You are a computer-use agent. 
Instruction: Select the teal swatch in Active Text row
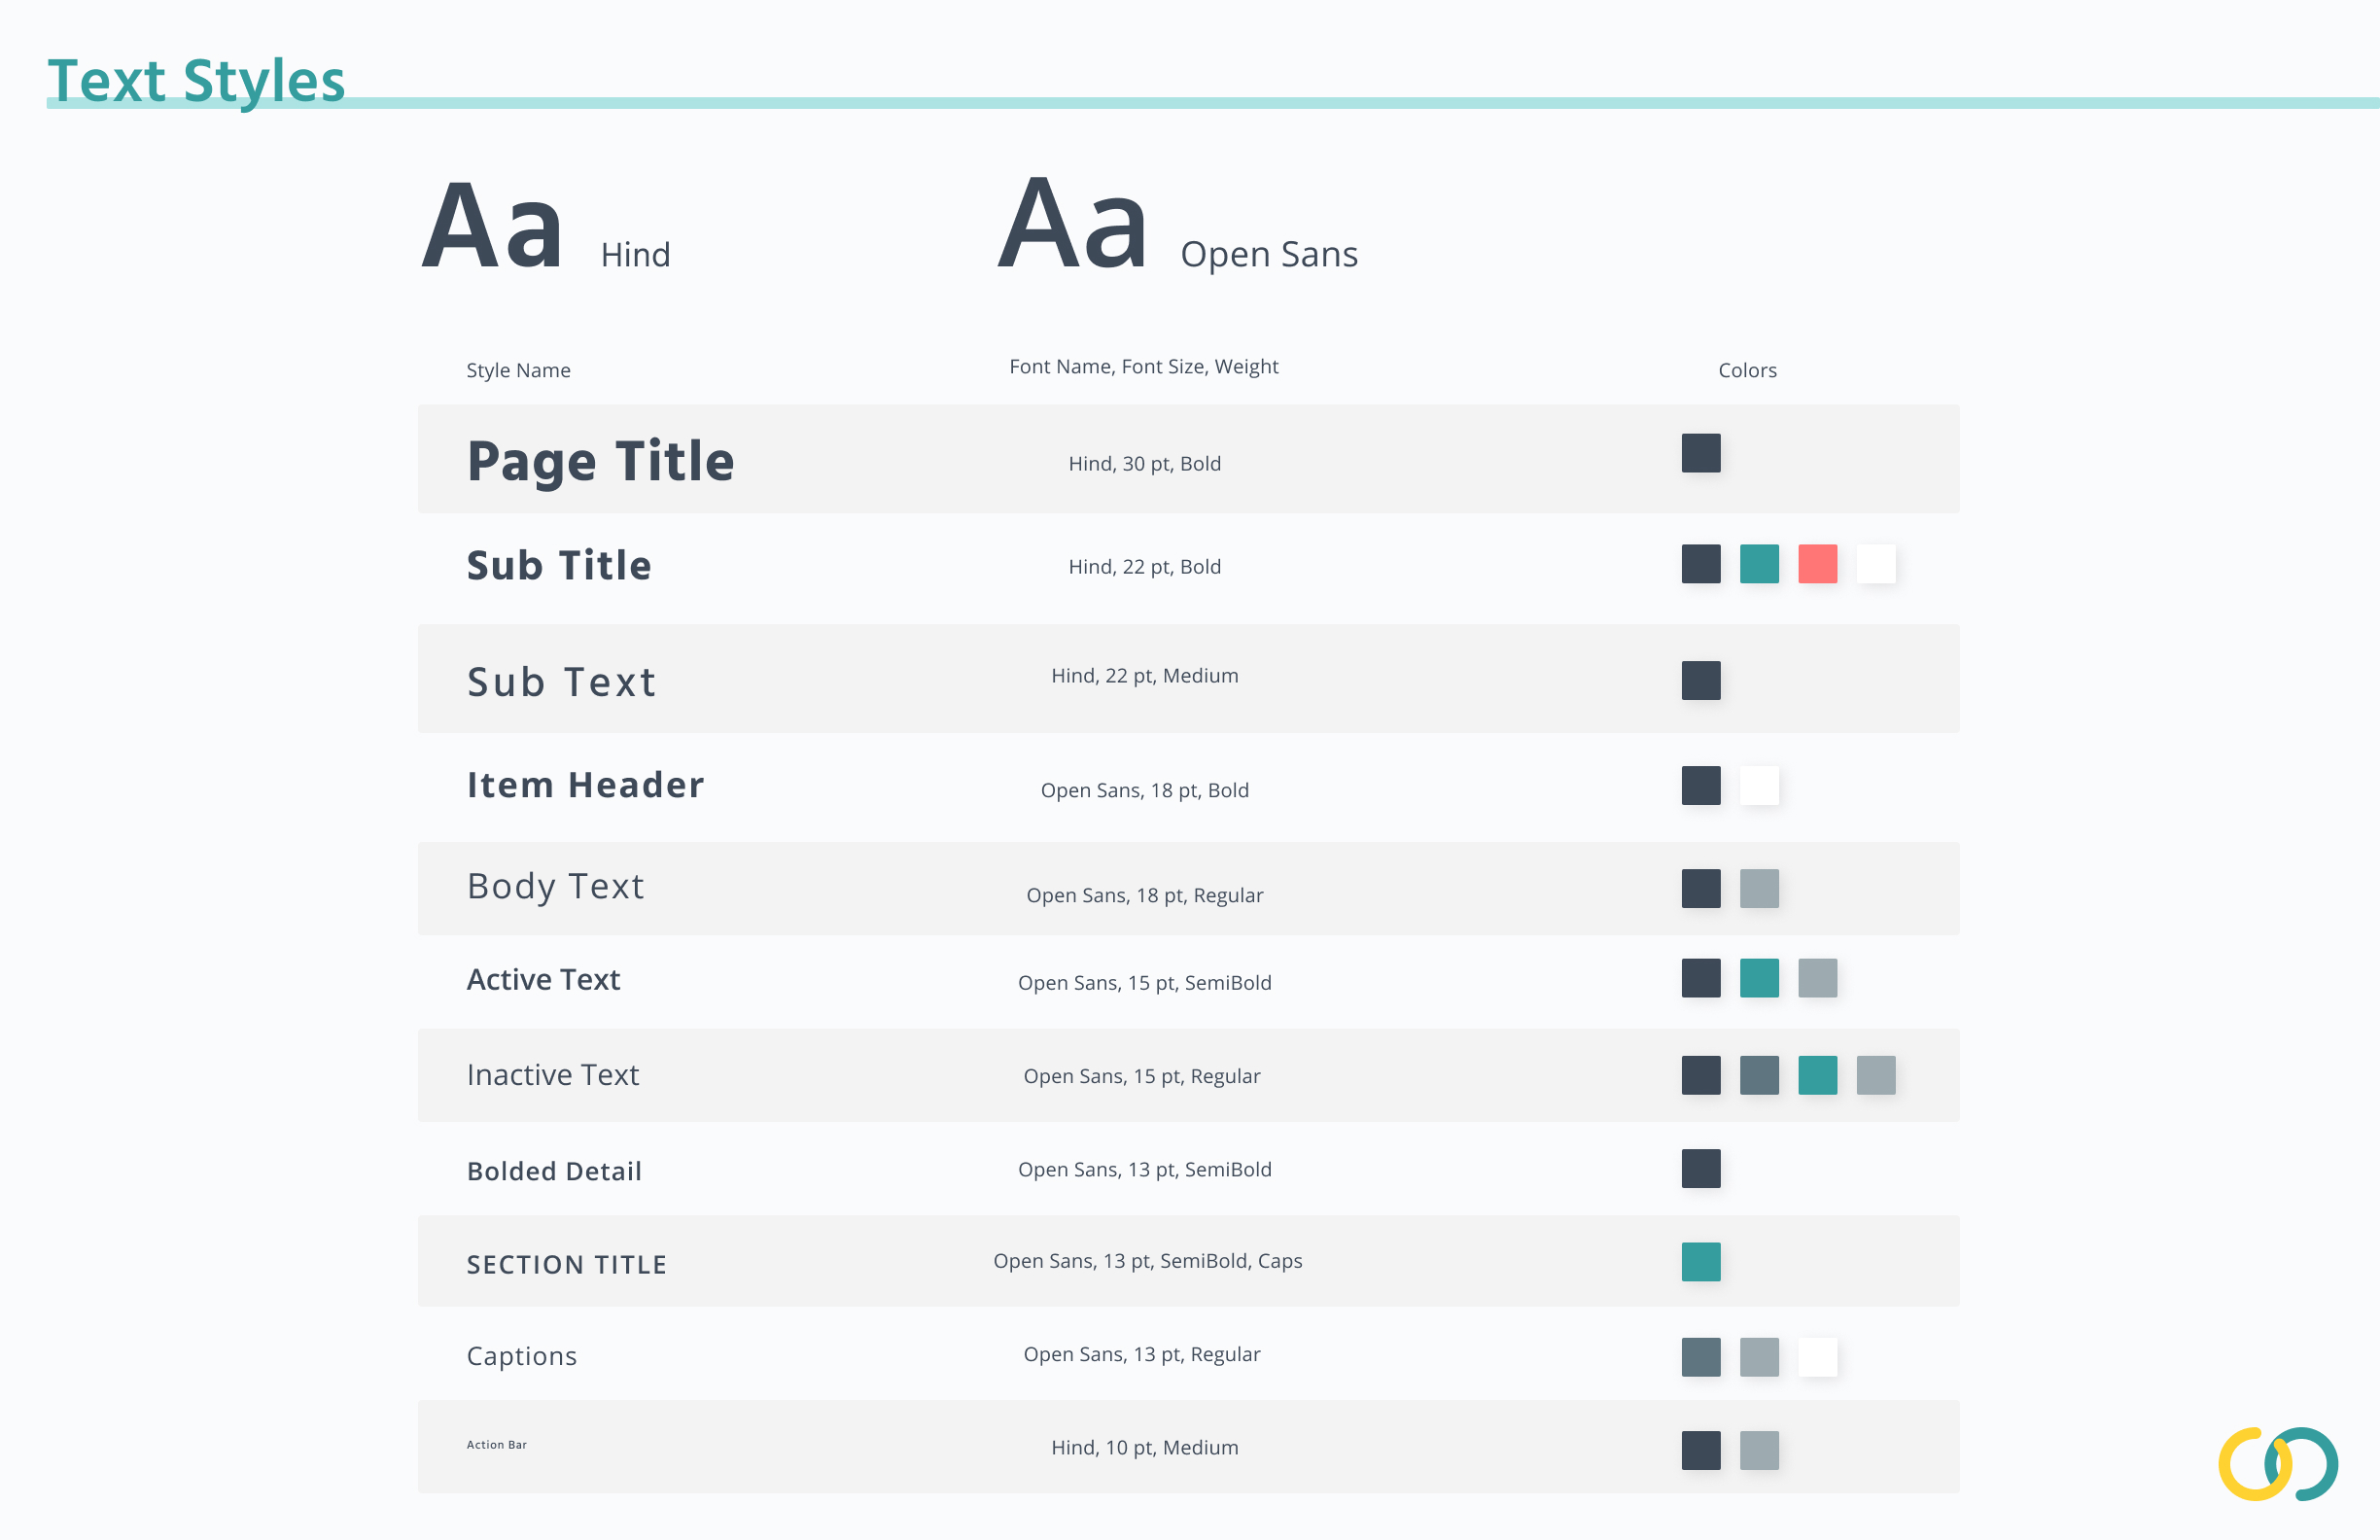coord(1759,978)
